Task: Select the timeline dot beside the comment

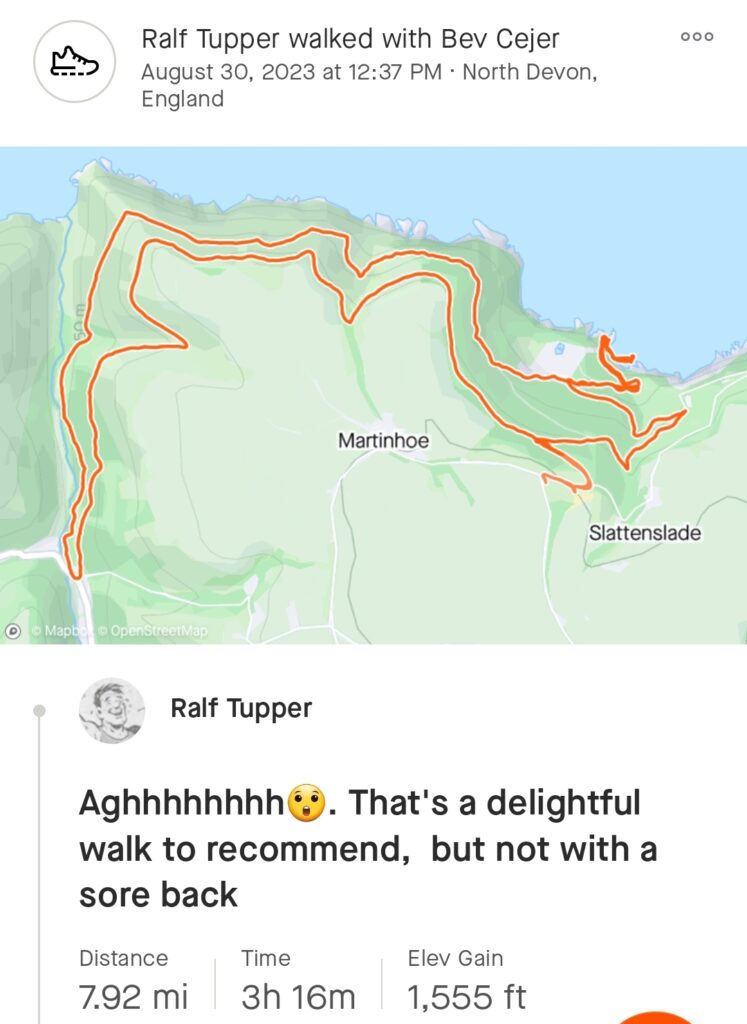Action: click(39, 711)
